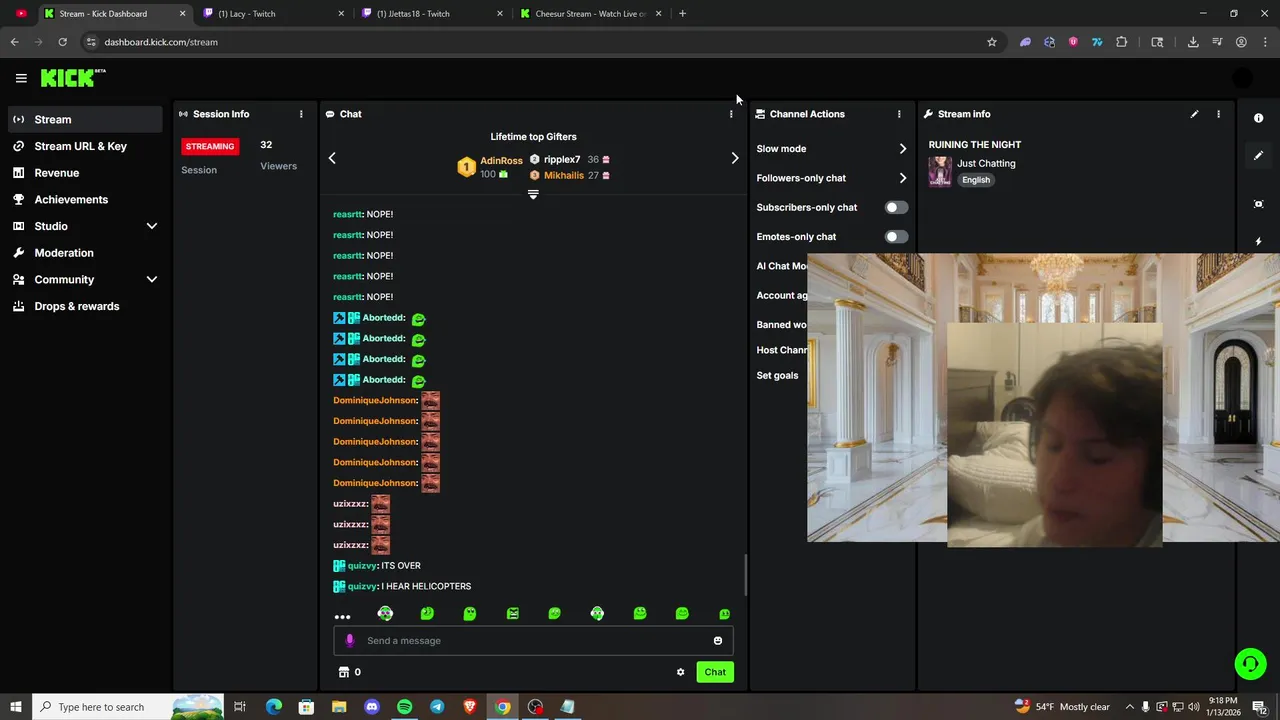The width and height of the screenshot is (1280, 720).
Task: Click the pencil icon in right sidebar
Action: tap(1258, 155)
